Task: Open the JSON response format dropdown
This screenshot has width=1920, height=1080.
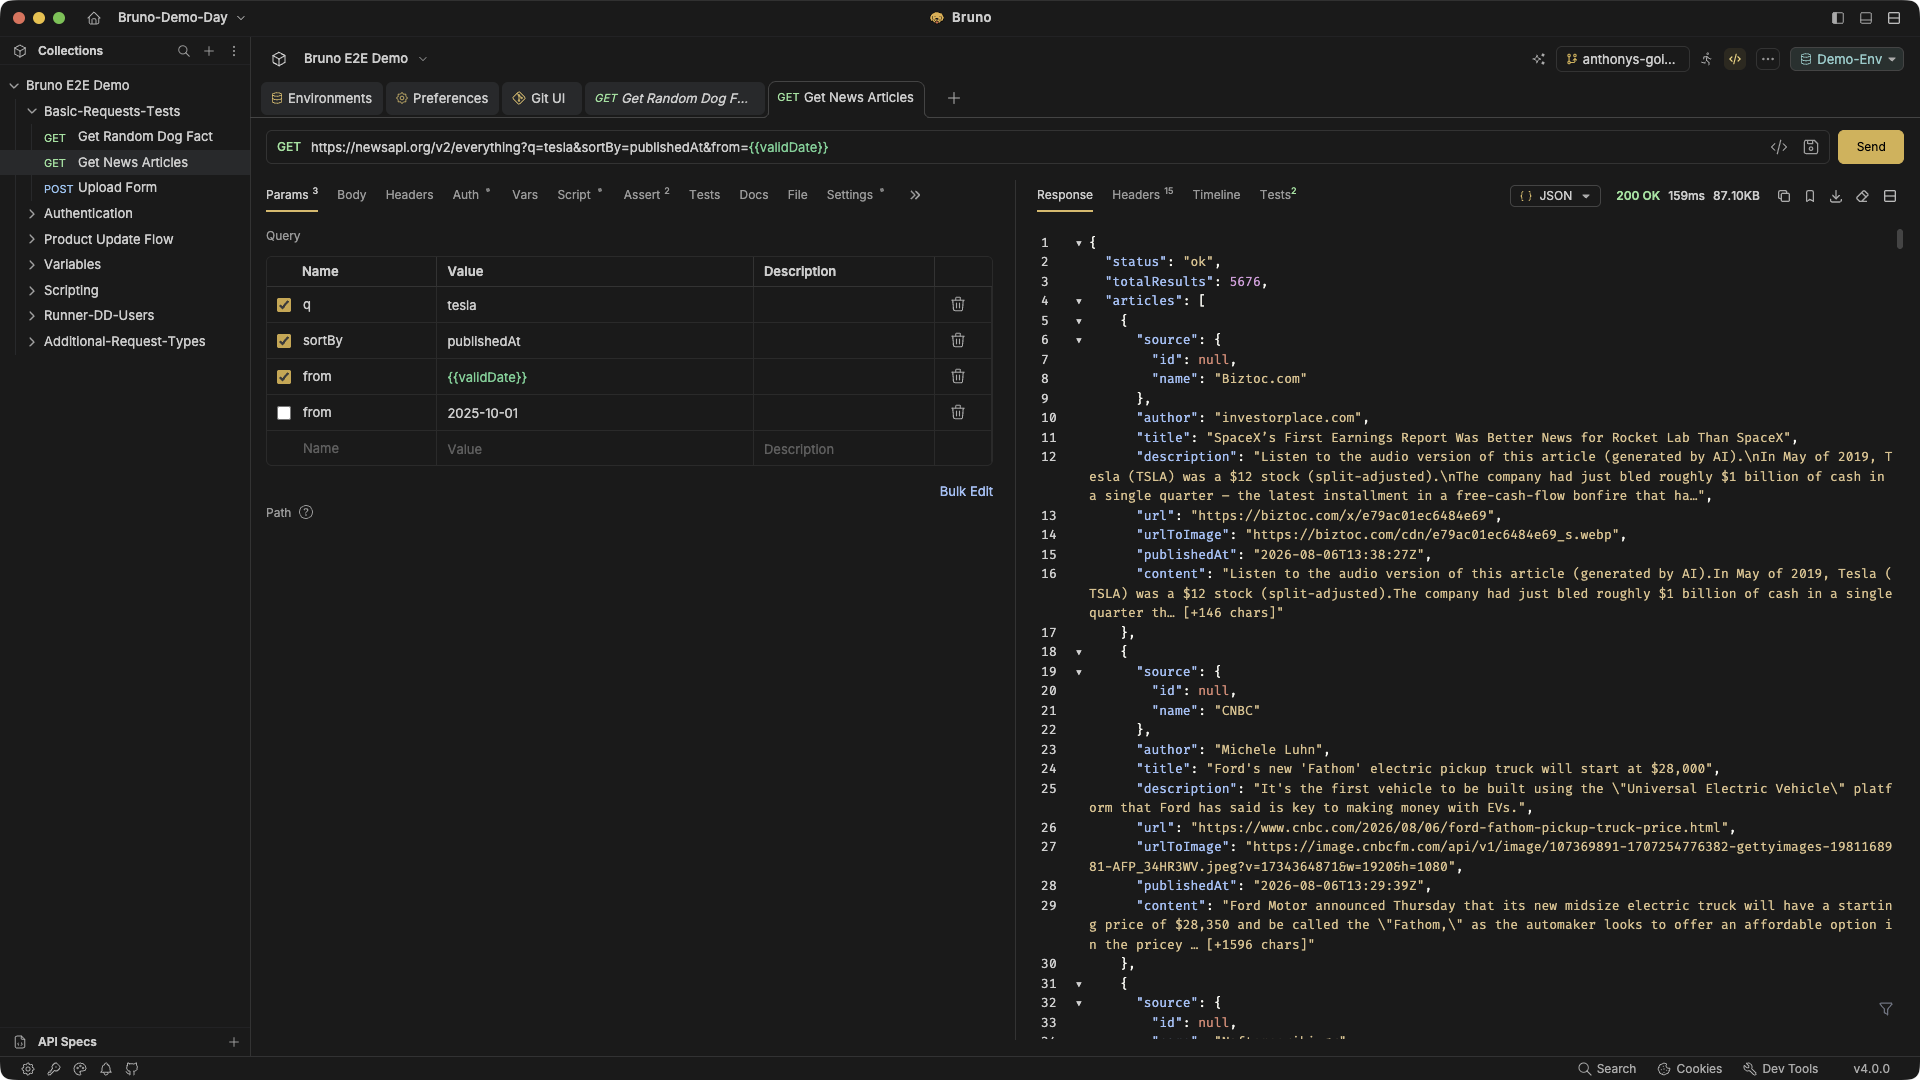Action: [1555, 196]
